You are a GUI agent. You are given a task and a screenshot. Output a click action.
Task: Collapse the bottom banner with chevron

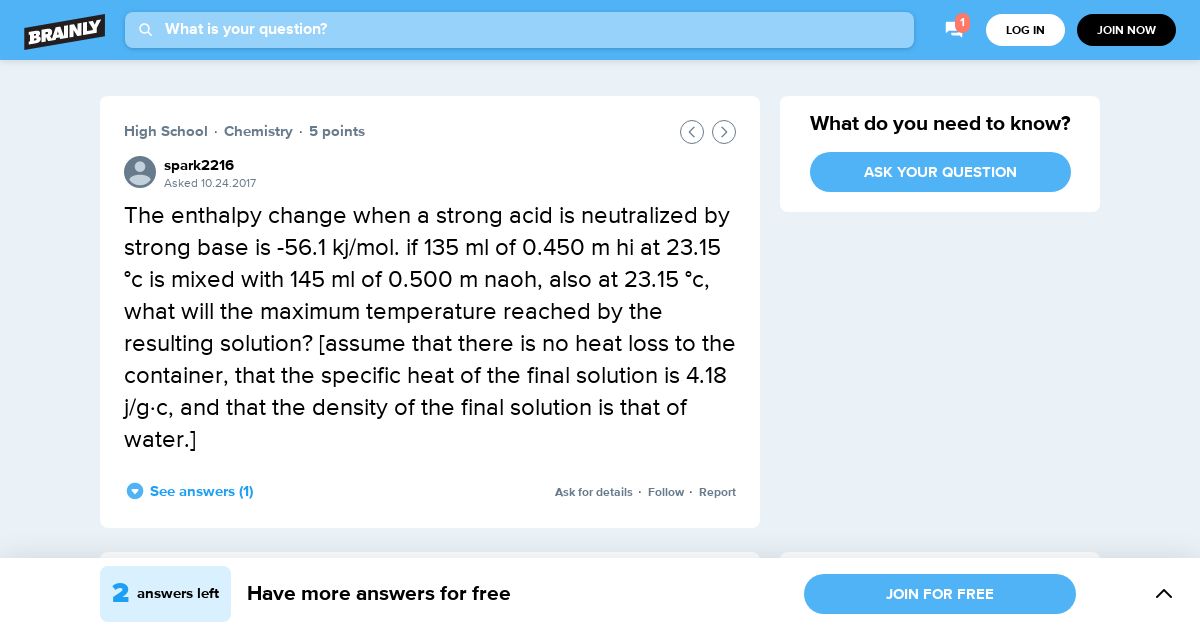pyautogui.click(x=1164, y=594)
